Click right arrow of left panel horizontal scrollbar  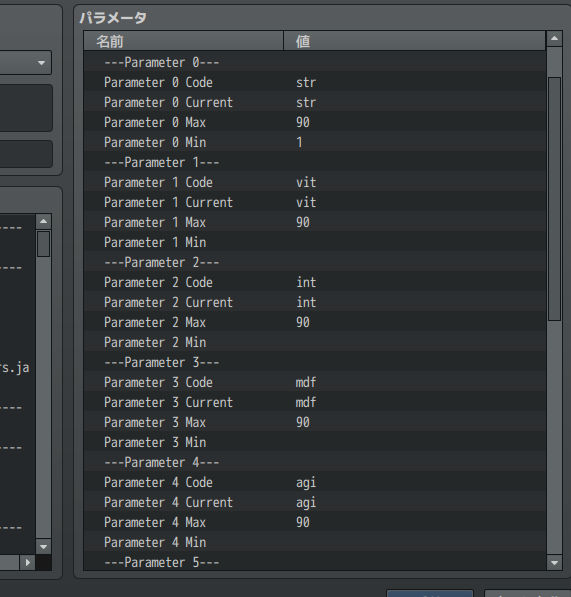[x=27, y=562]
